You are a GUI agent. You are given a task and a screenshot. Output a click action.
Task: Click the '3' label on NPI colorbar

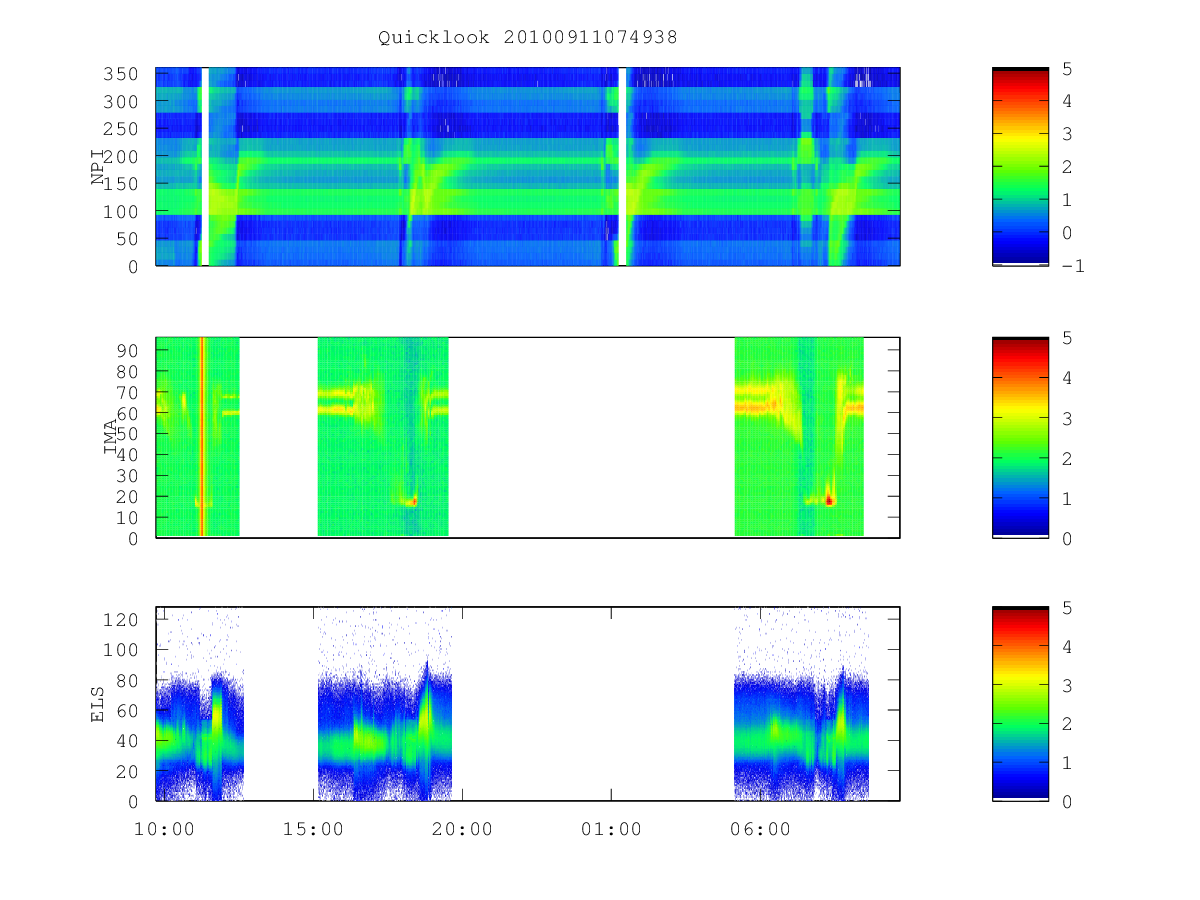click(1068, 134)
